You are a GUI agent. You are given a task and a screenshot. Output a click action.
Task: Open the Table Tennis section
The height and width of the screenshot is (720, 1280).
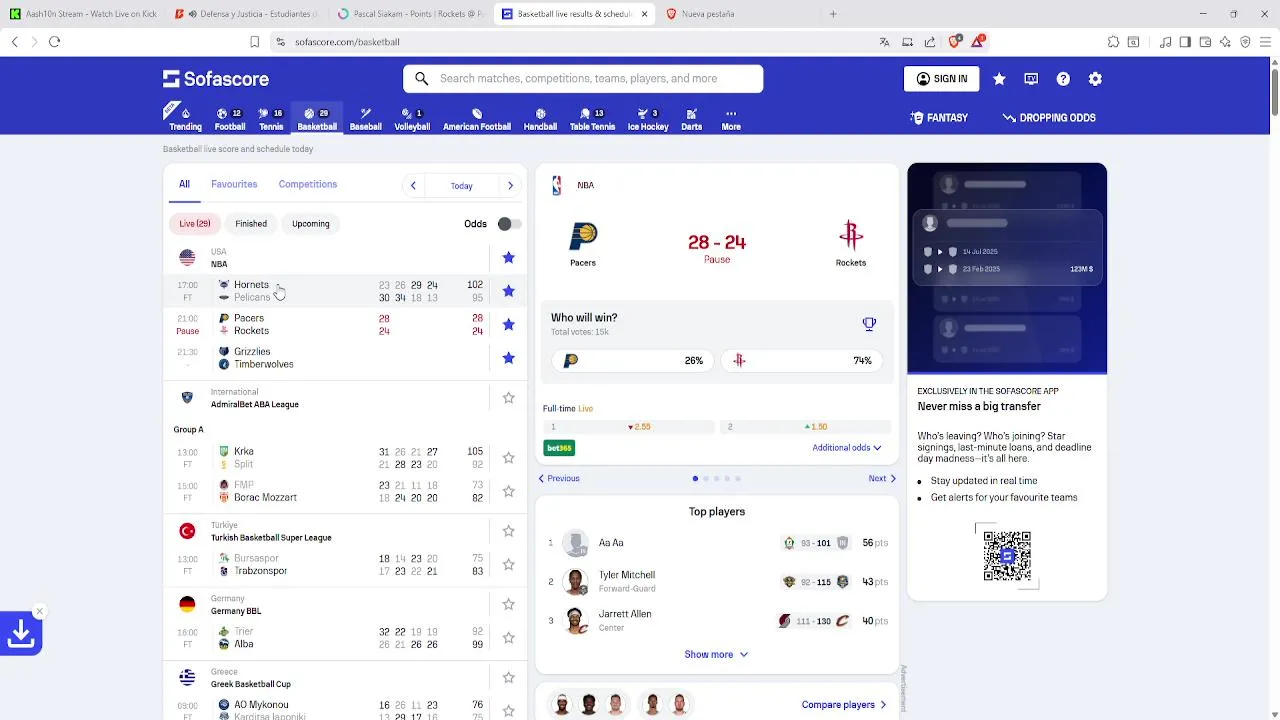[x=592, y=118]
